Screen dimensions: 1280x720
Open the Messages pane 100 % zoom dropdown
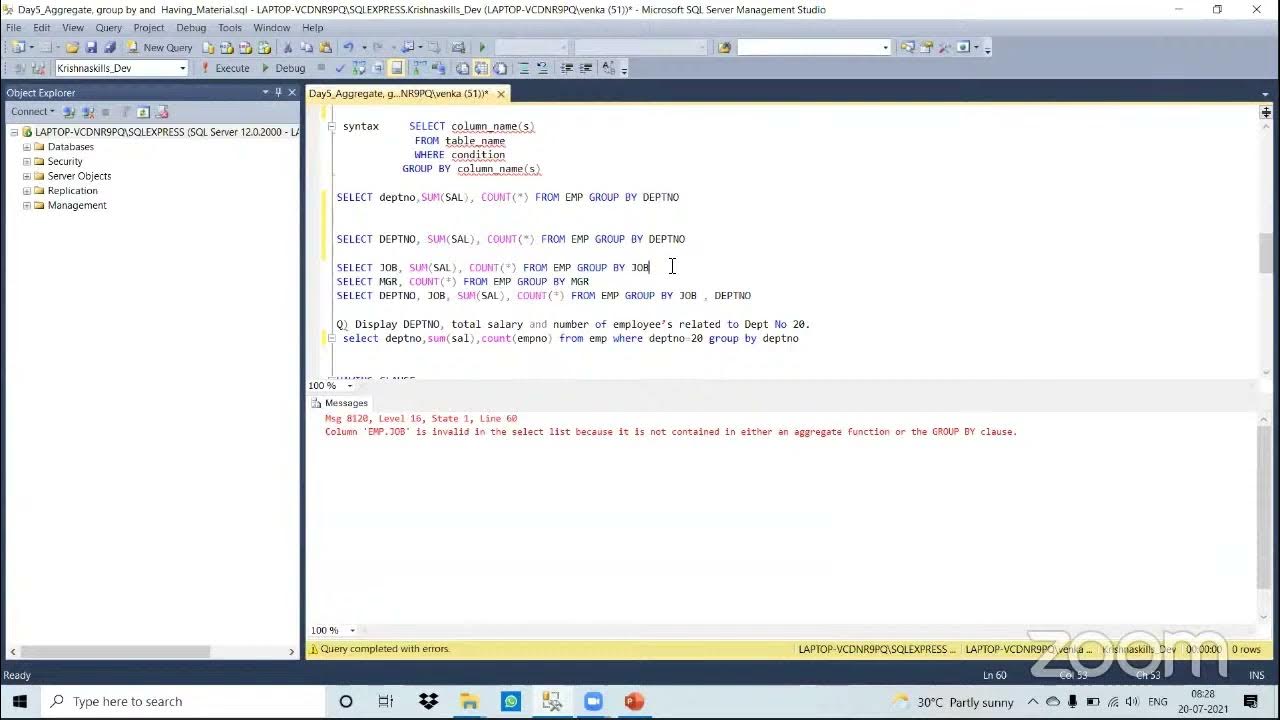pos(352,630)
